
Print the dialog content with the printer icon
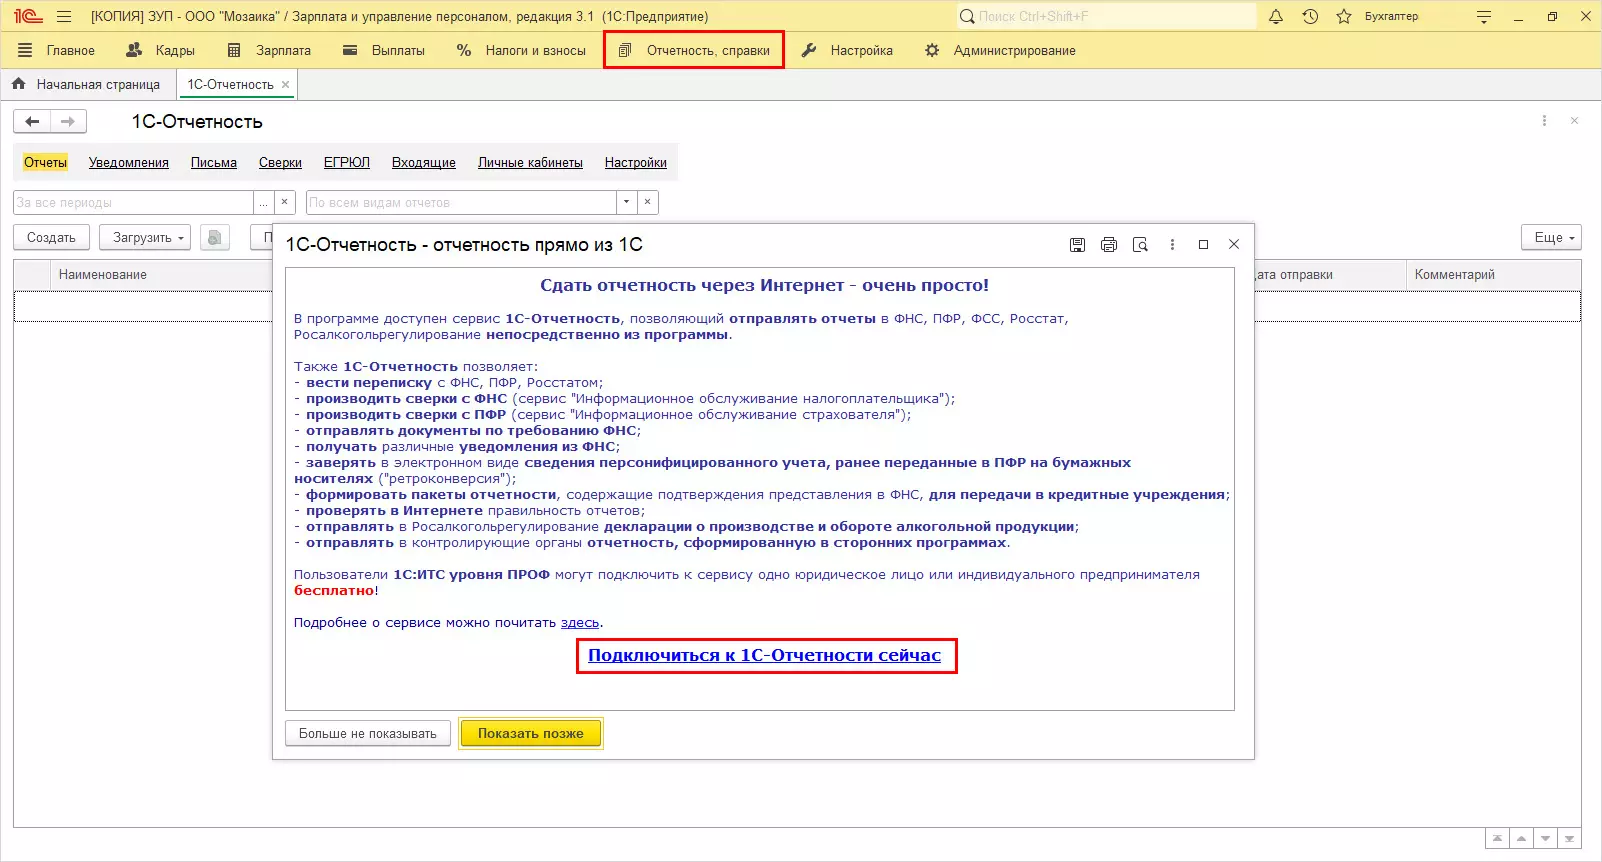pyautogui.click(x=1109, y=245)
